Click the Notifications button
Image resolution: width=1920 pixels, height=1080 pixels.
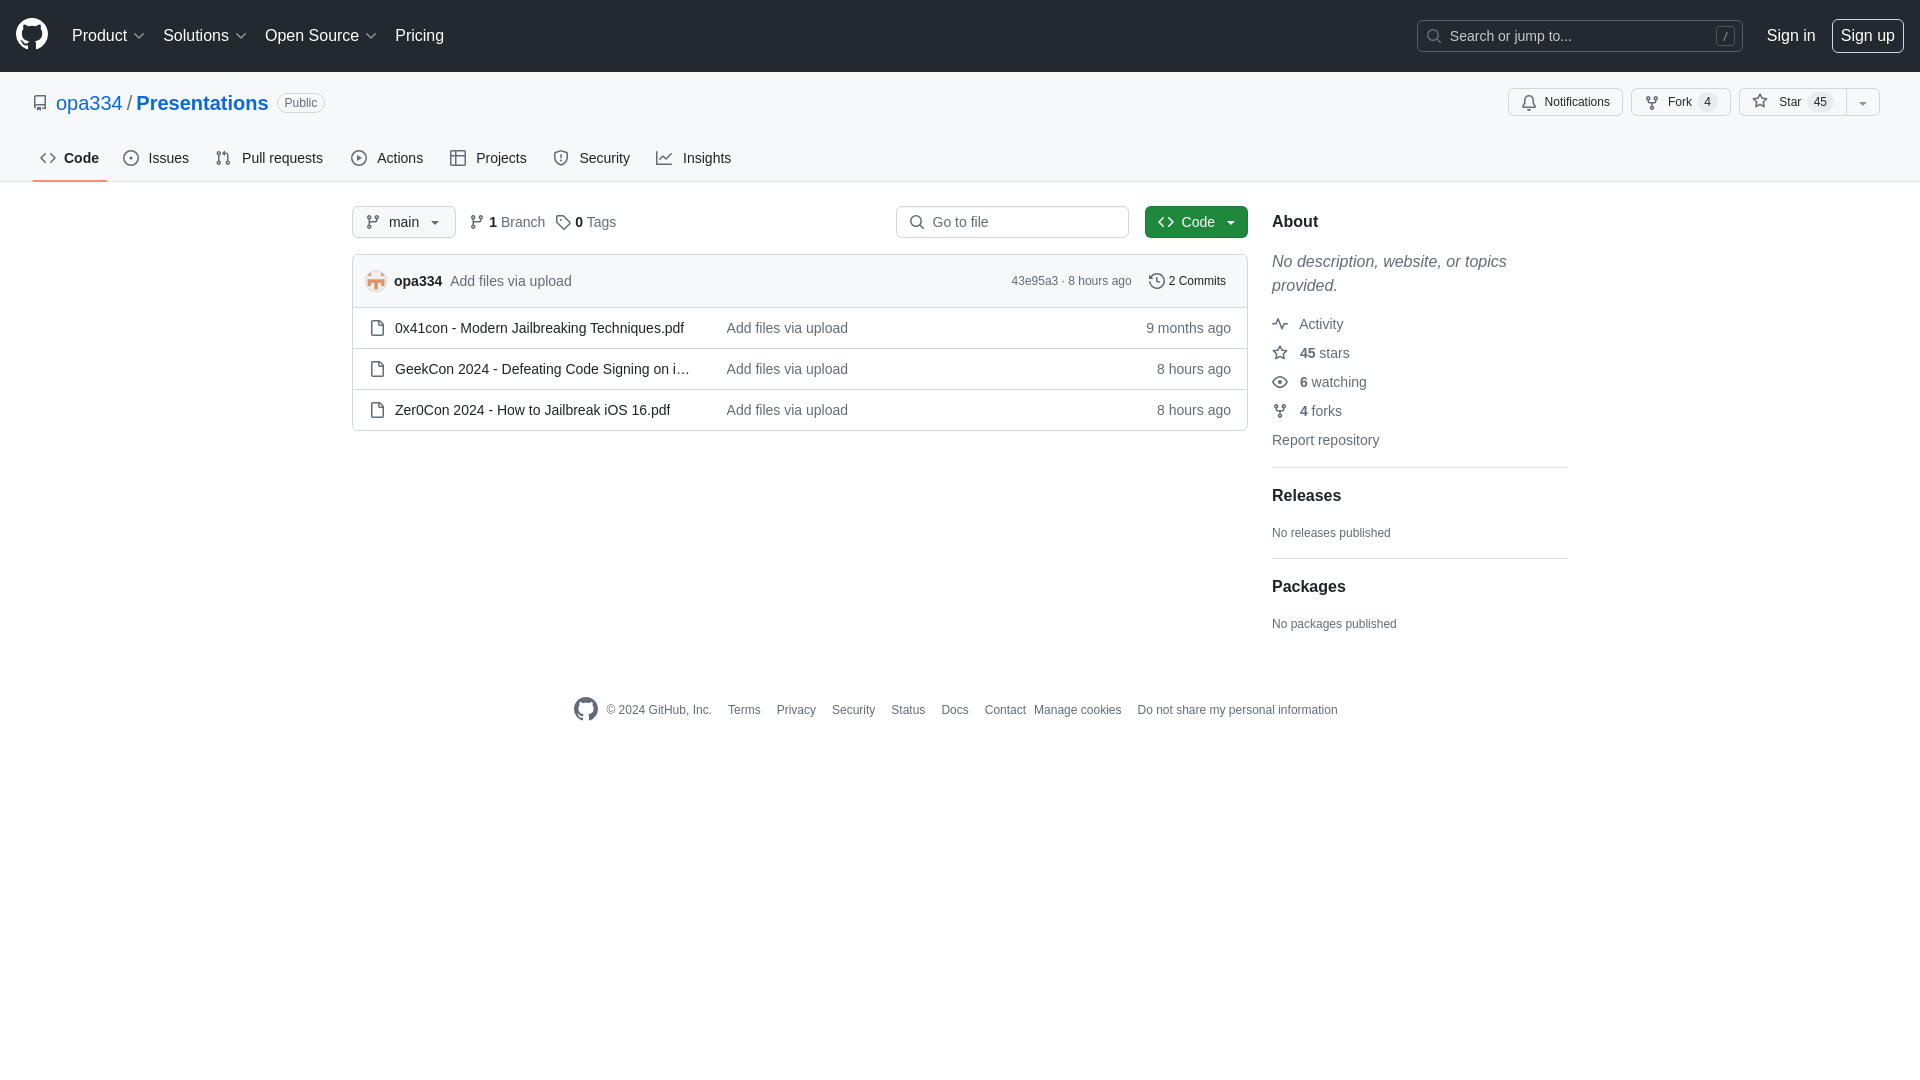[1565, 102]
